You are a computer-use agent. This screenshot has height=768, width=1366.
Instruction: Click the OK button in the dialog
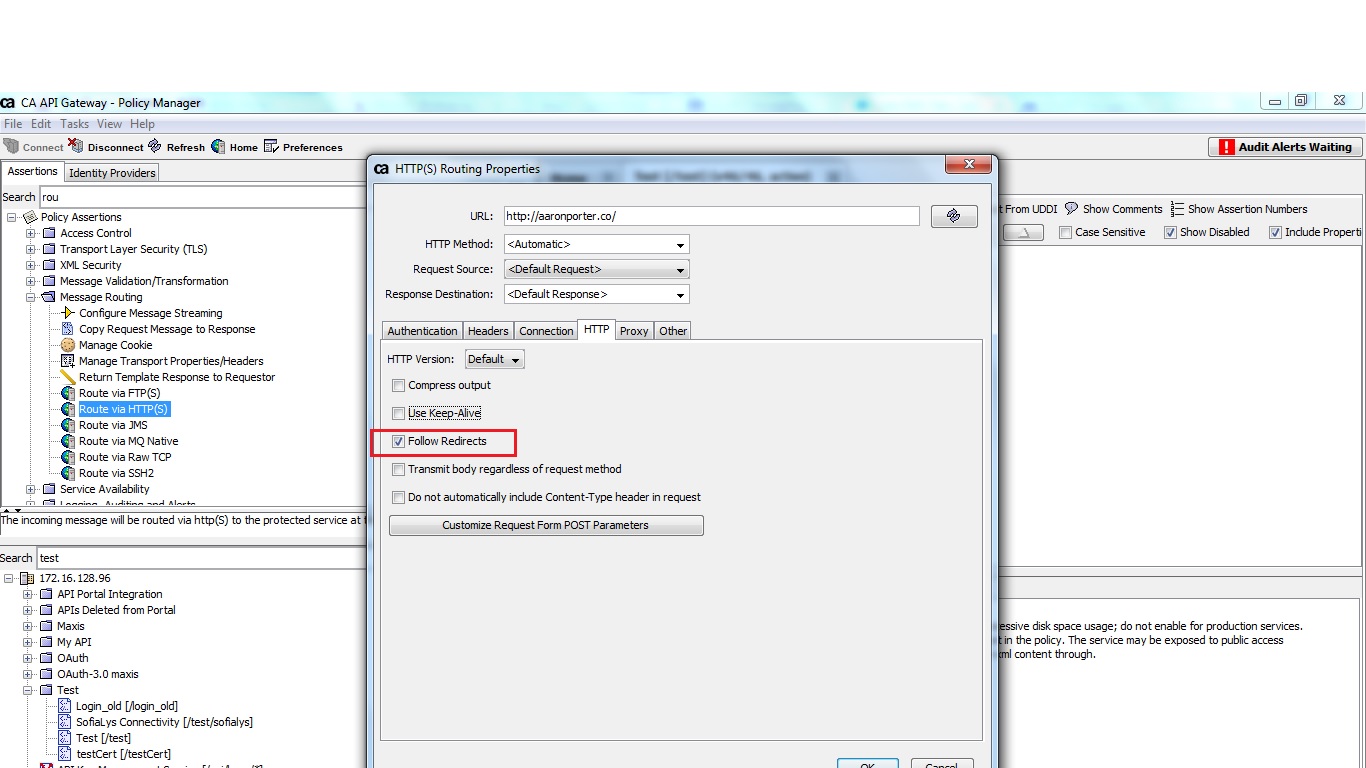pyautogui.click(x=866, y=763)
